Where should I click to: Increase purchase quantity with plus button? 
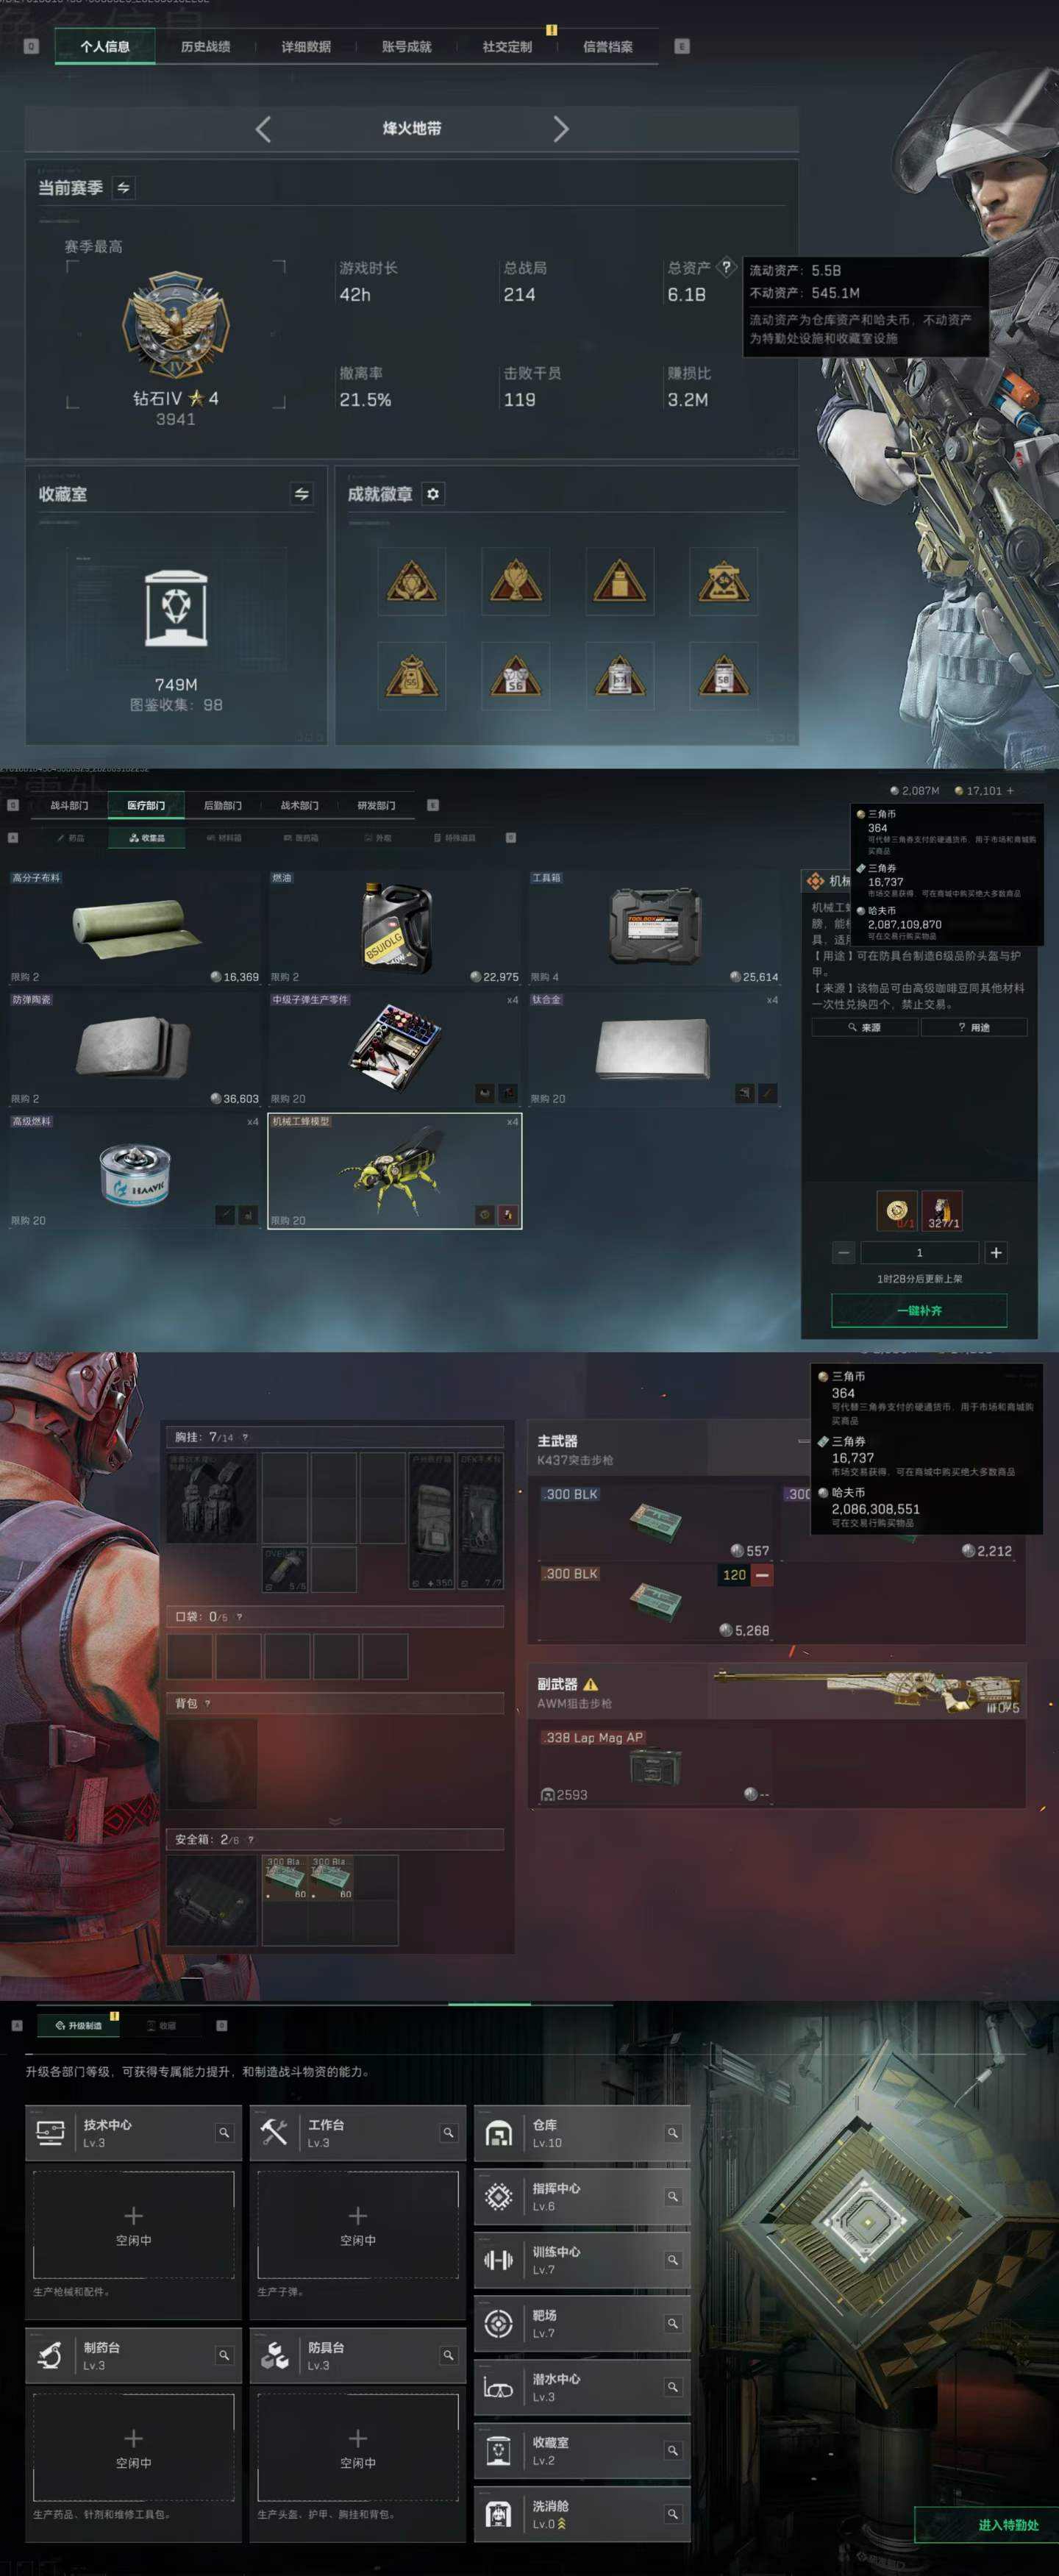point(996,1253)
